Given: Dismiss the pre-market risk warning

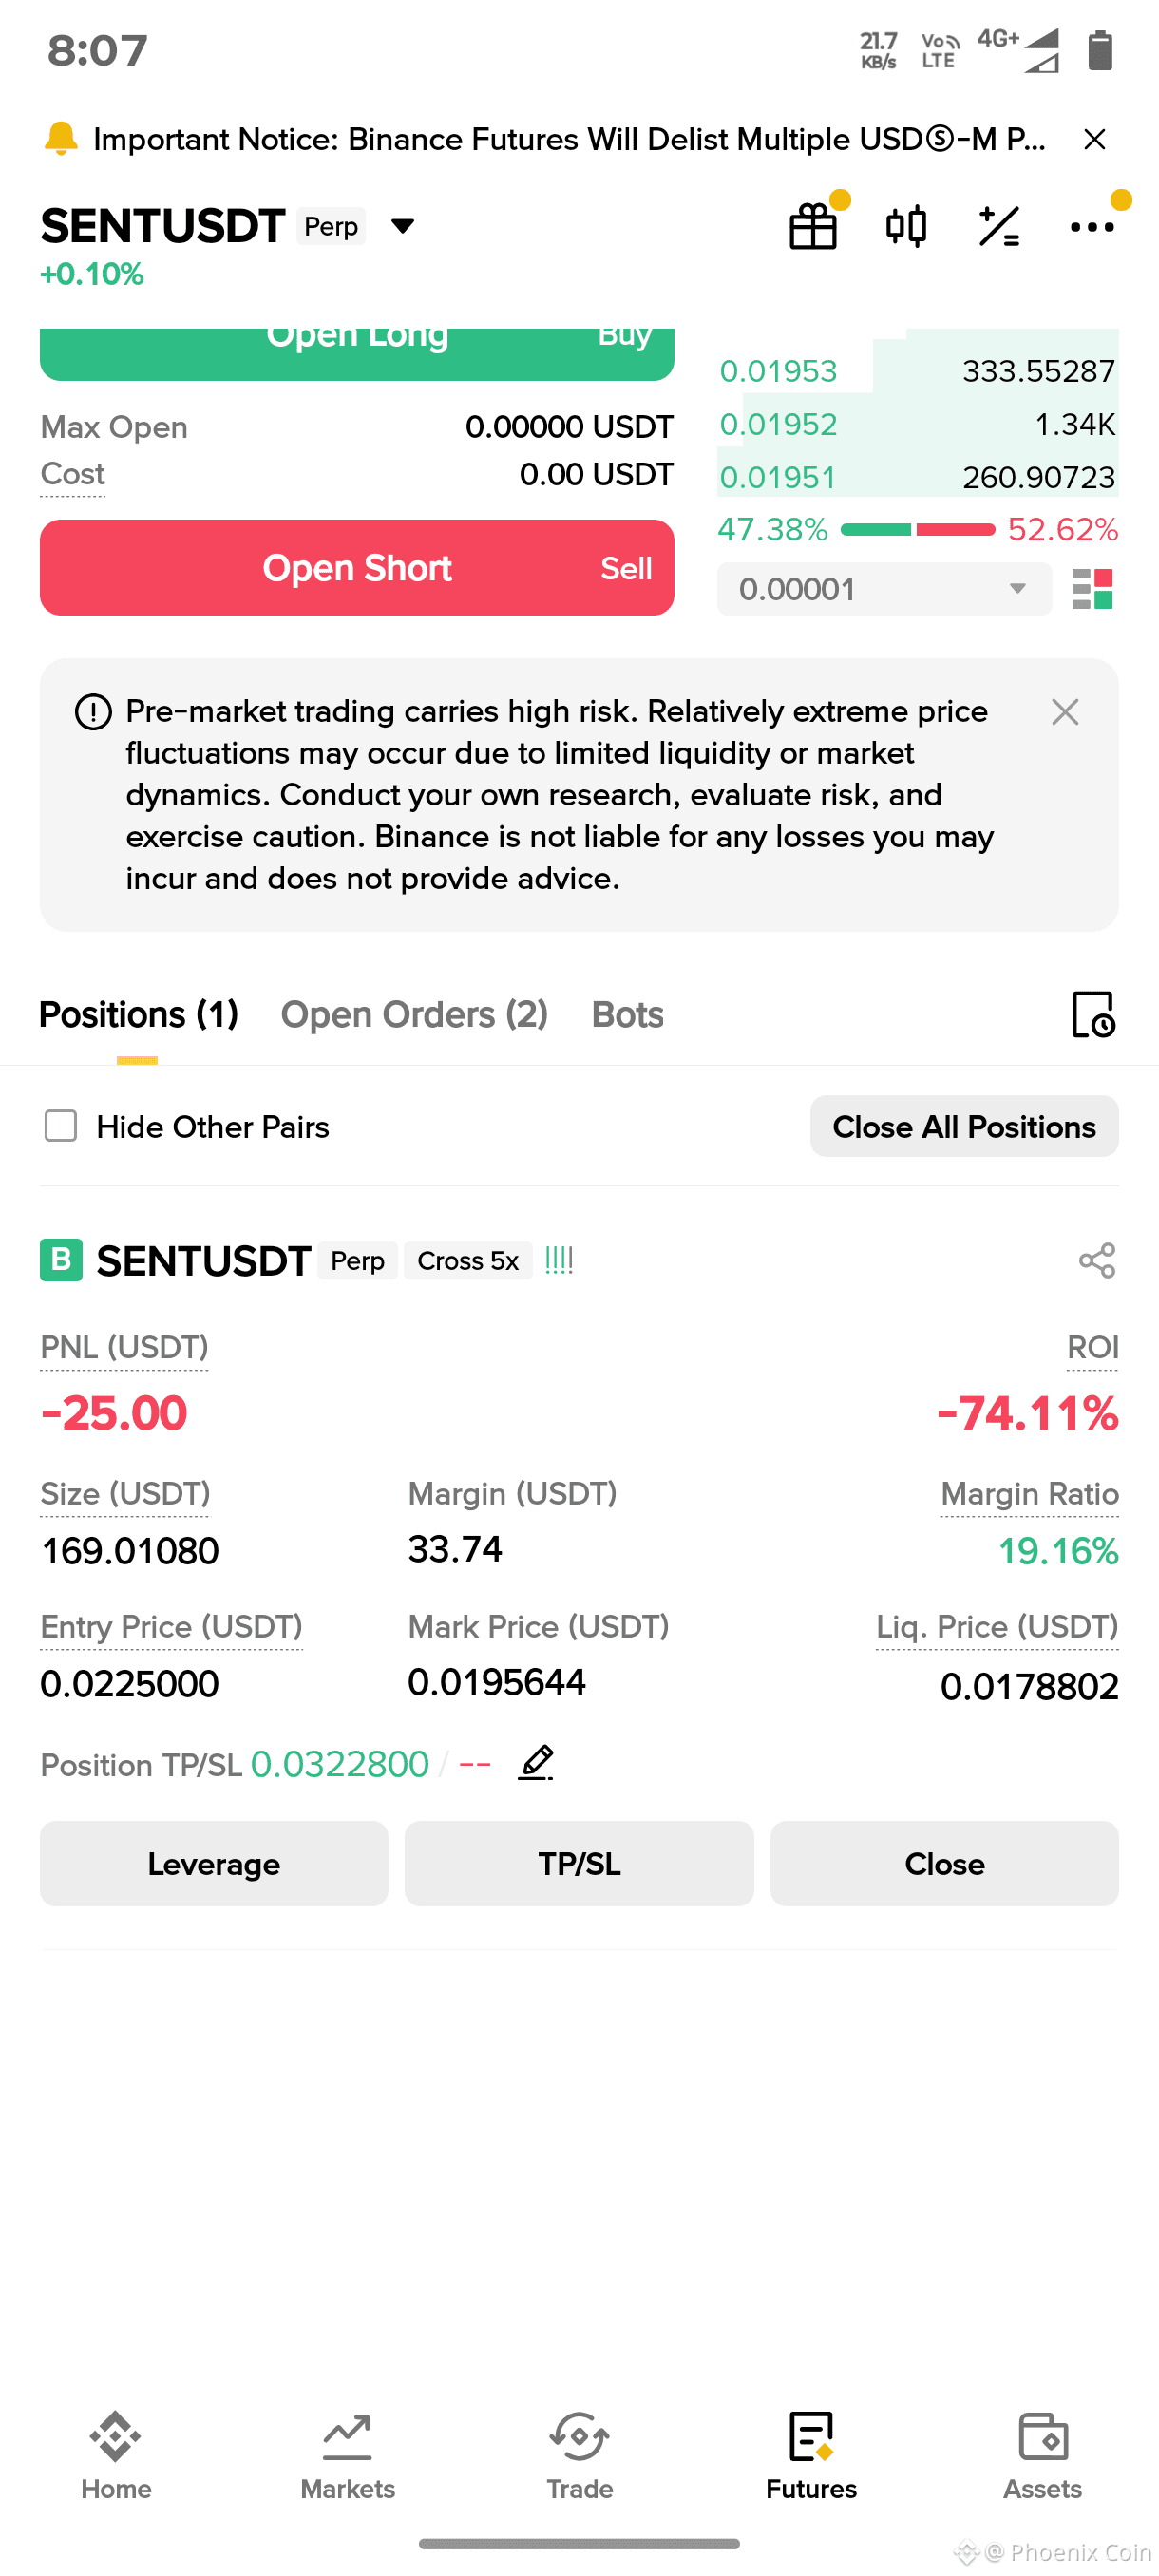Looking at the screenshot, I should [1065, 712].
